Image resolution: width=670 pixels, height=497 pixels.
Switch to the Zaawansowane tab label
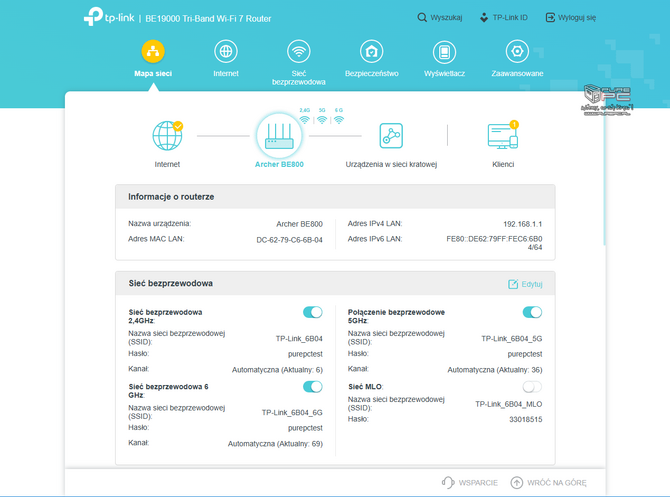[517, 74]
